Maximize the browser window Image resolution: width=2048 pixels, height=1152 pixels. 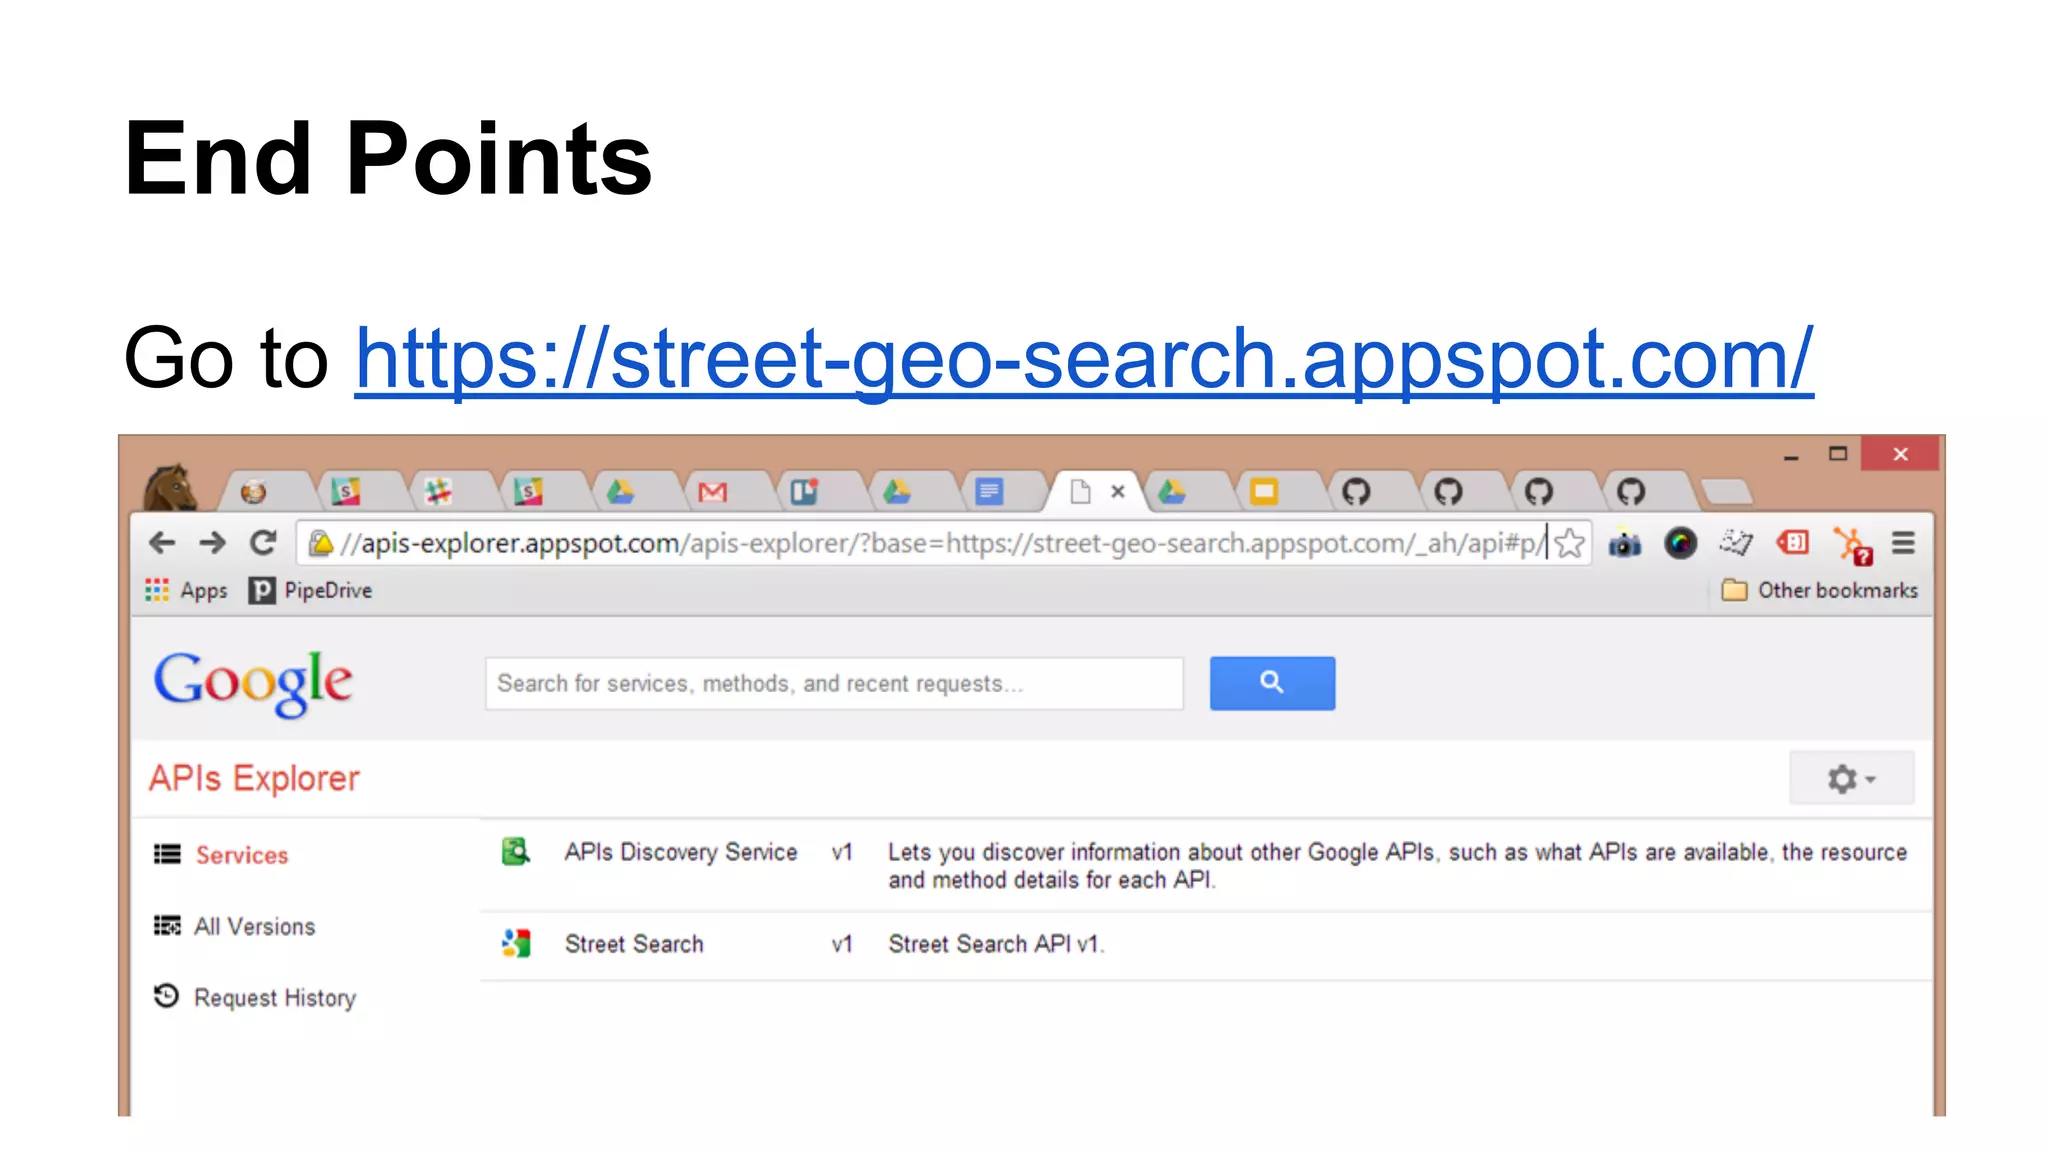point(1838,454)
